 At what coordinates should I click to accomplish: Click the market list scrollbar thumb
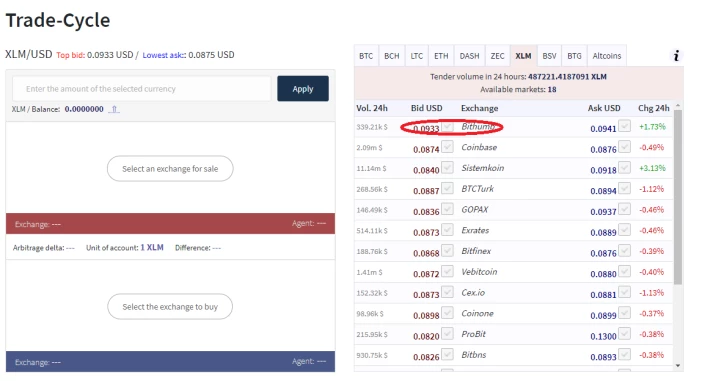678,197
